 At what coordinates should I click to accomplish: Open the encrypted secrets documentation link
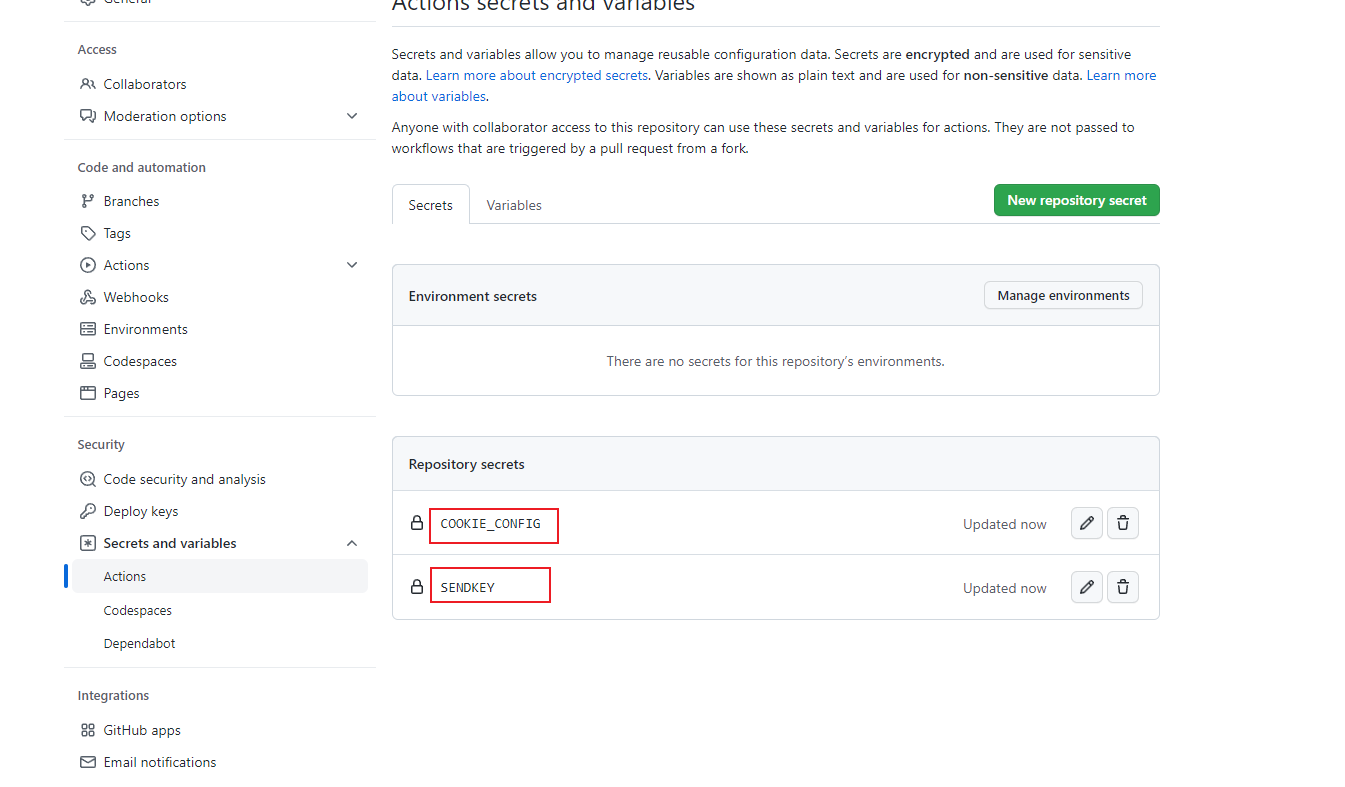tap(537, 74)
